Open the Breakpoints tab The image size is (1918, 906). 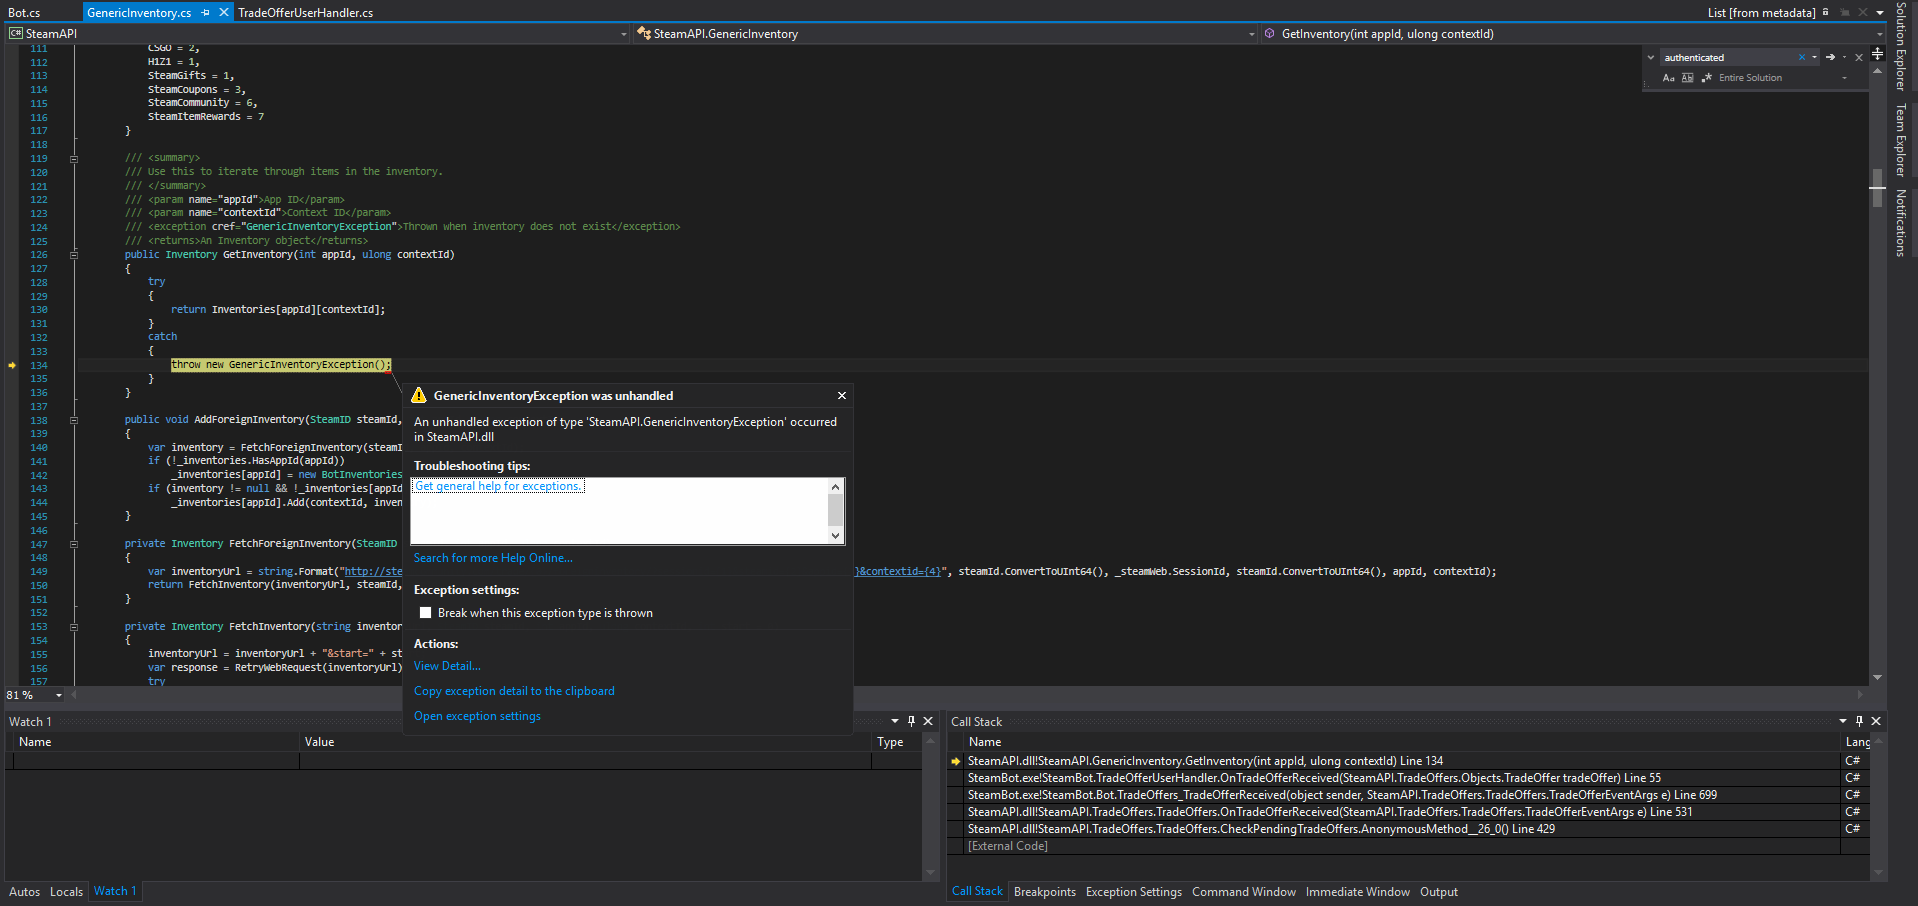[1044, 892]
